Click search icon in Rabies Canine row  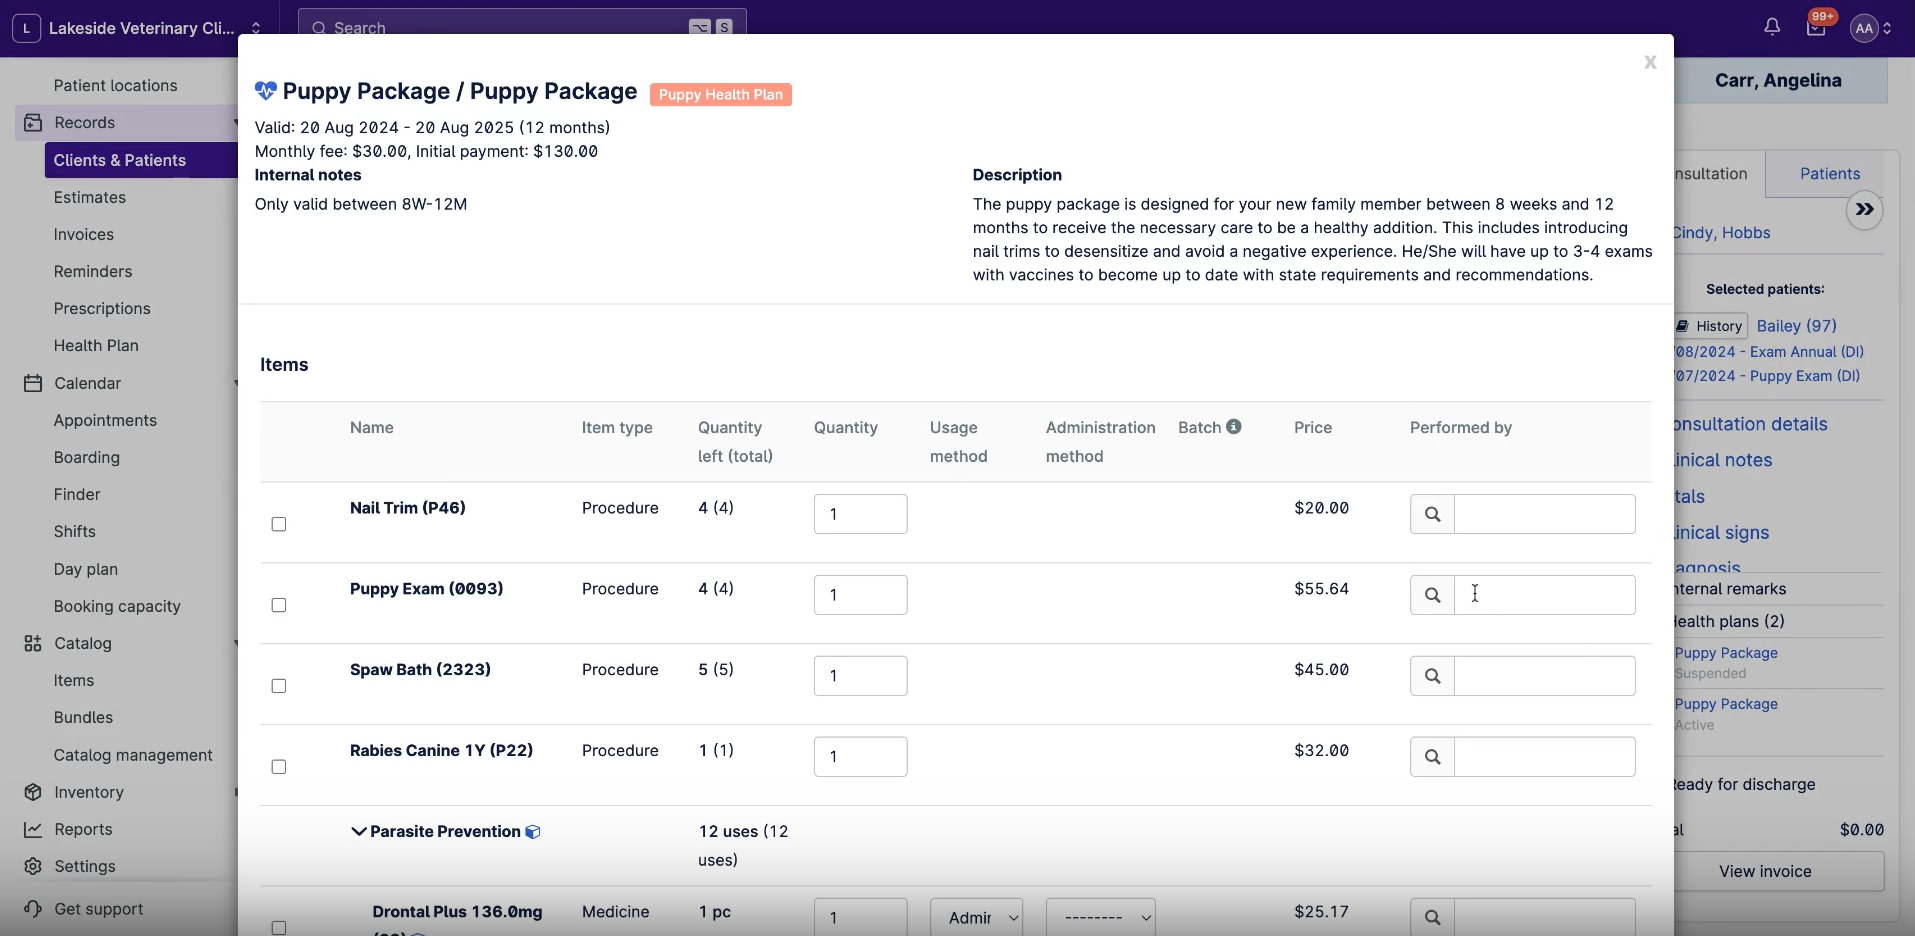(1432, 757)
